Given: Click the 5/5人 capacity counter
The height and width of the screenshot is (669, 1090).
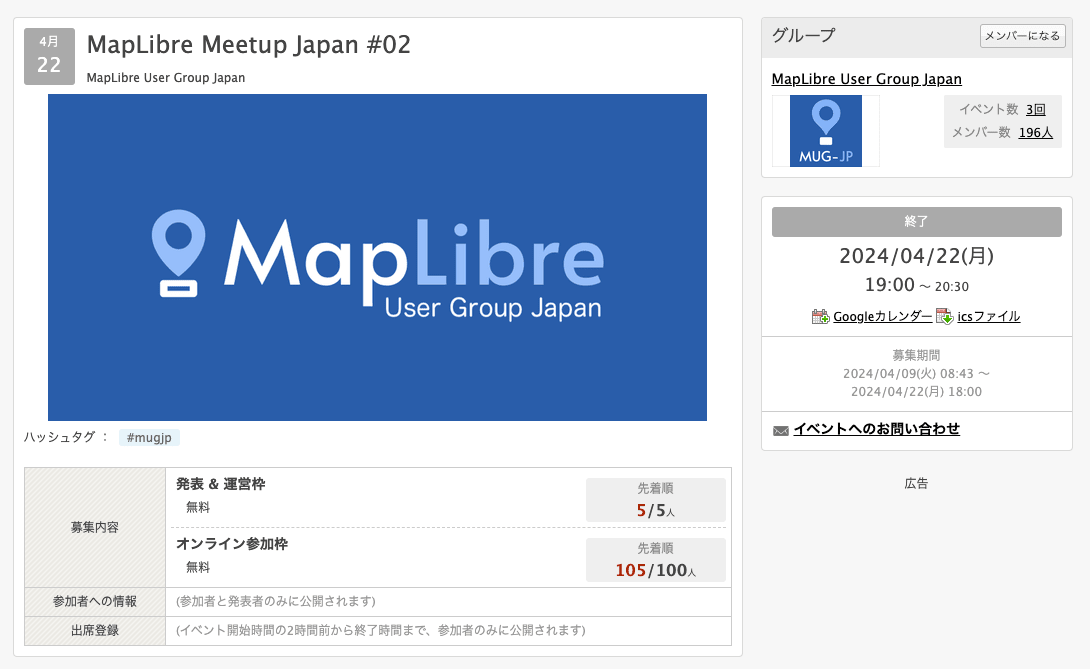Looking at the screenshot, I should coord(656,510).
